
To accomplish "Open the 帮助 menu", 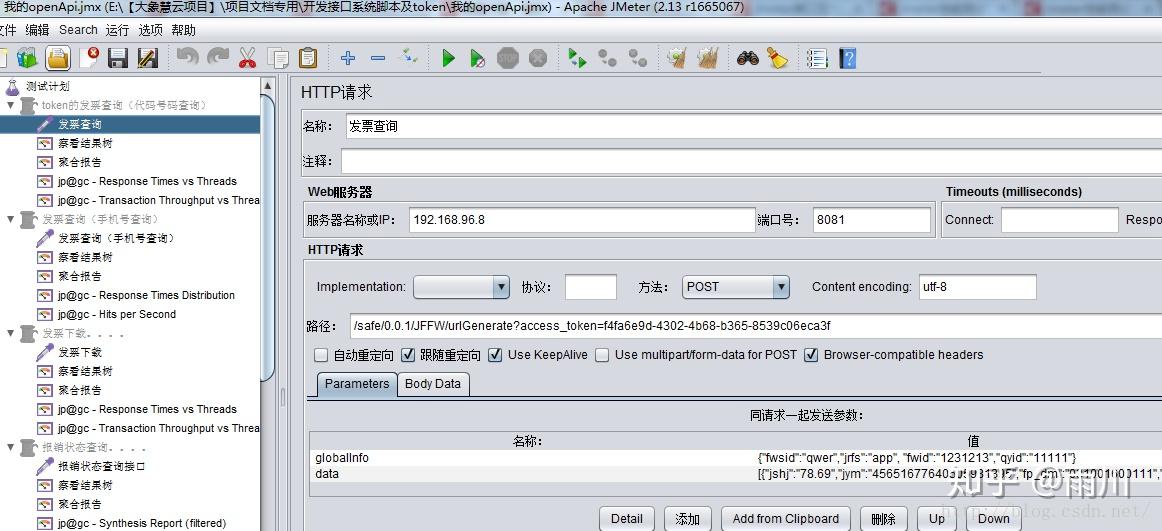I will point(184,30).
